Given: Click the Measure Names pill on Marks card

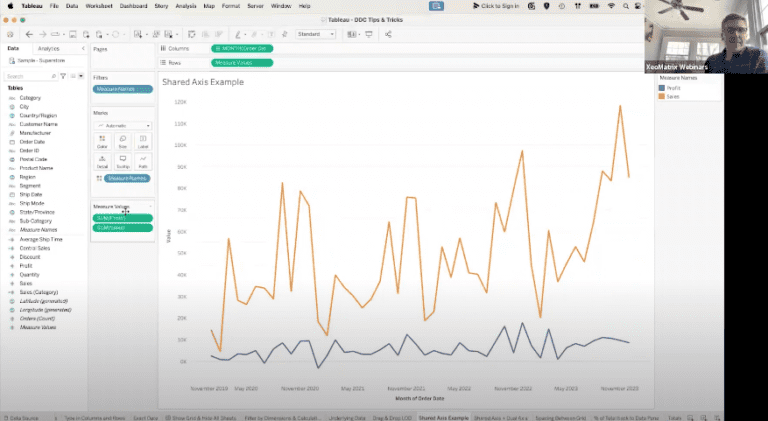Looking at the screenshot, I should pyautogui.click(x=127, y=178).
